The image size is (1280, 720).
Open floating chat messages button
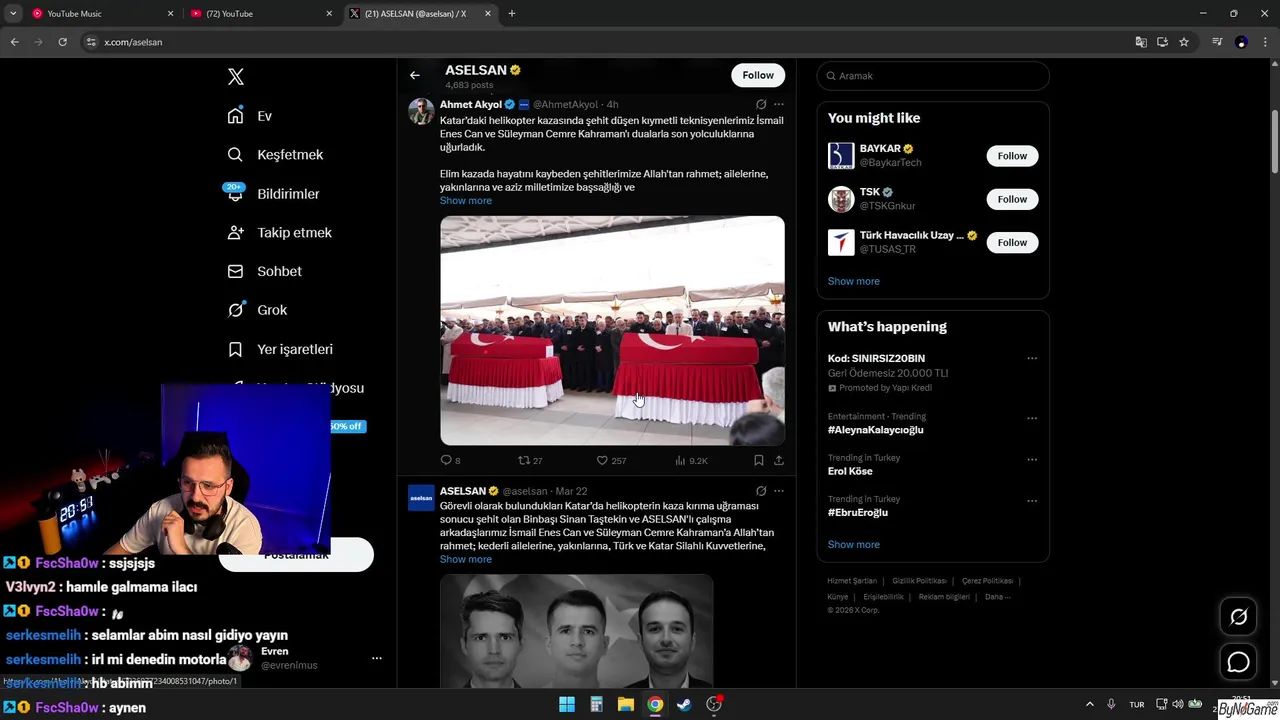coord(1239,662)
